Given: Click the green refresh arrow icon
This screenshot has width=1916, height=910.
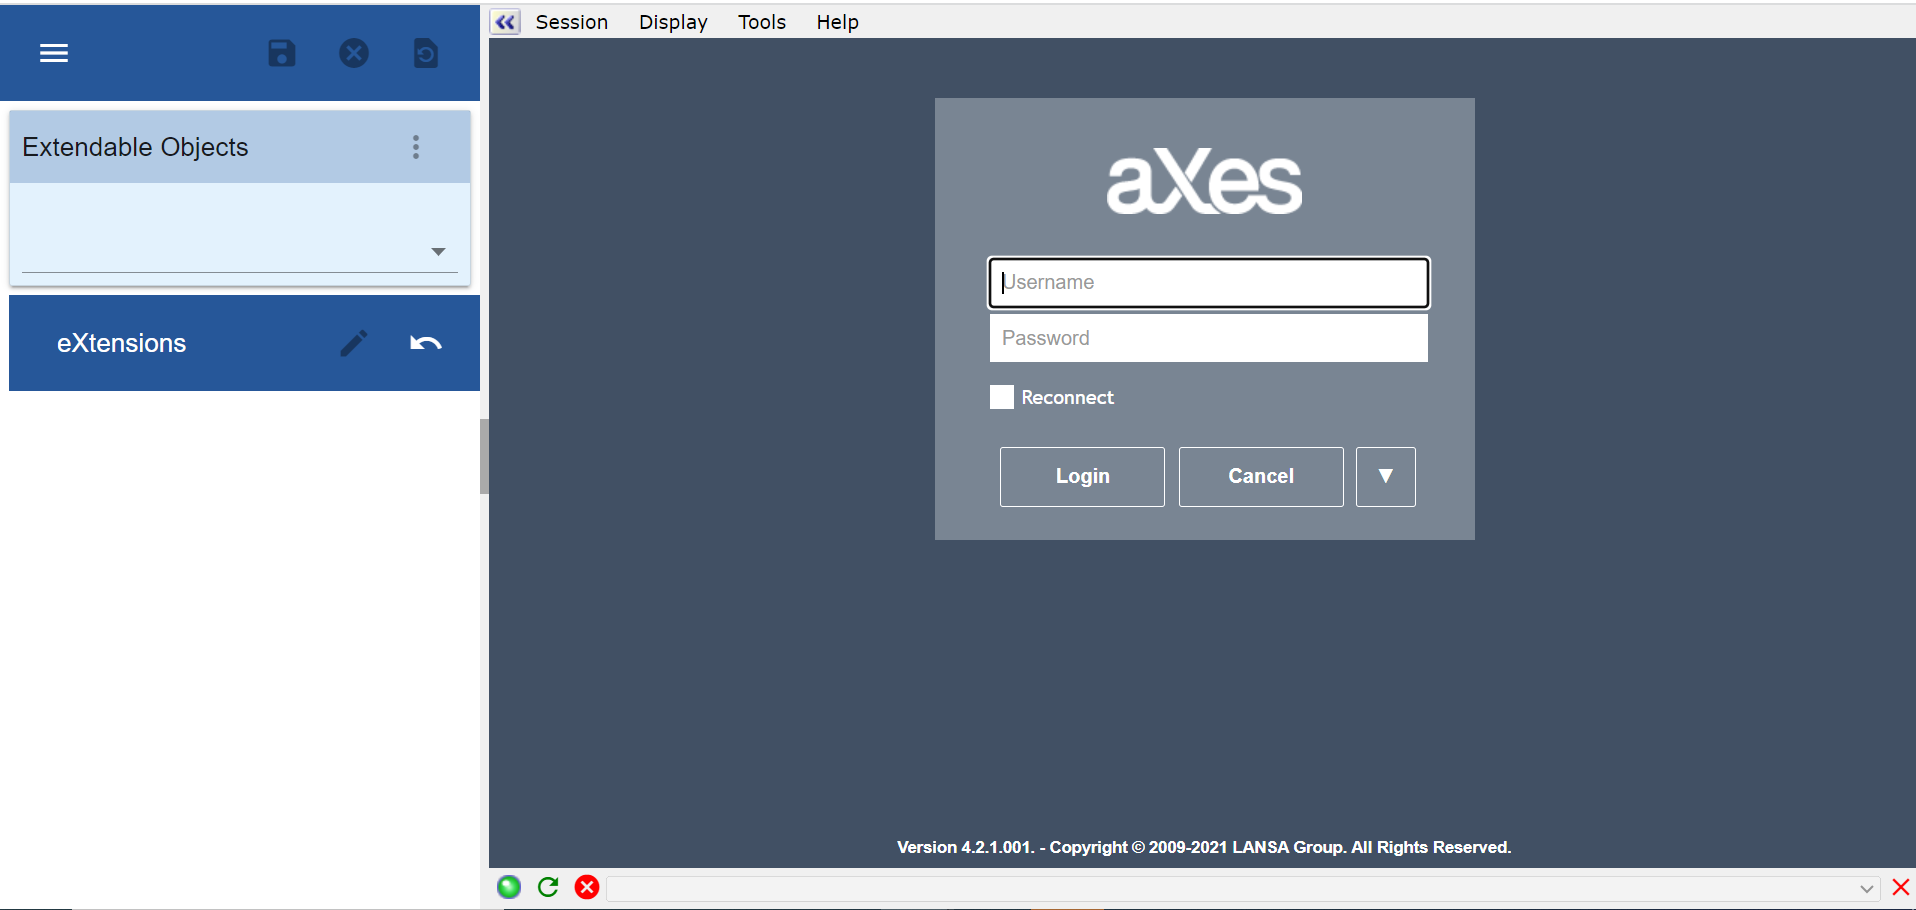Looking at the screenshot, I should coord(548,887).
